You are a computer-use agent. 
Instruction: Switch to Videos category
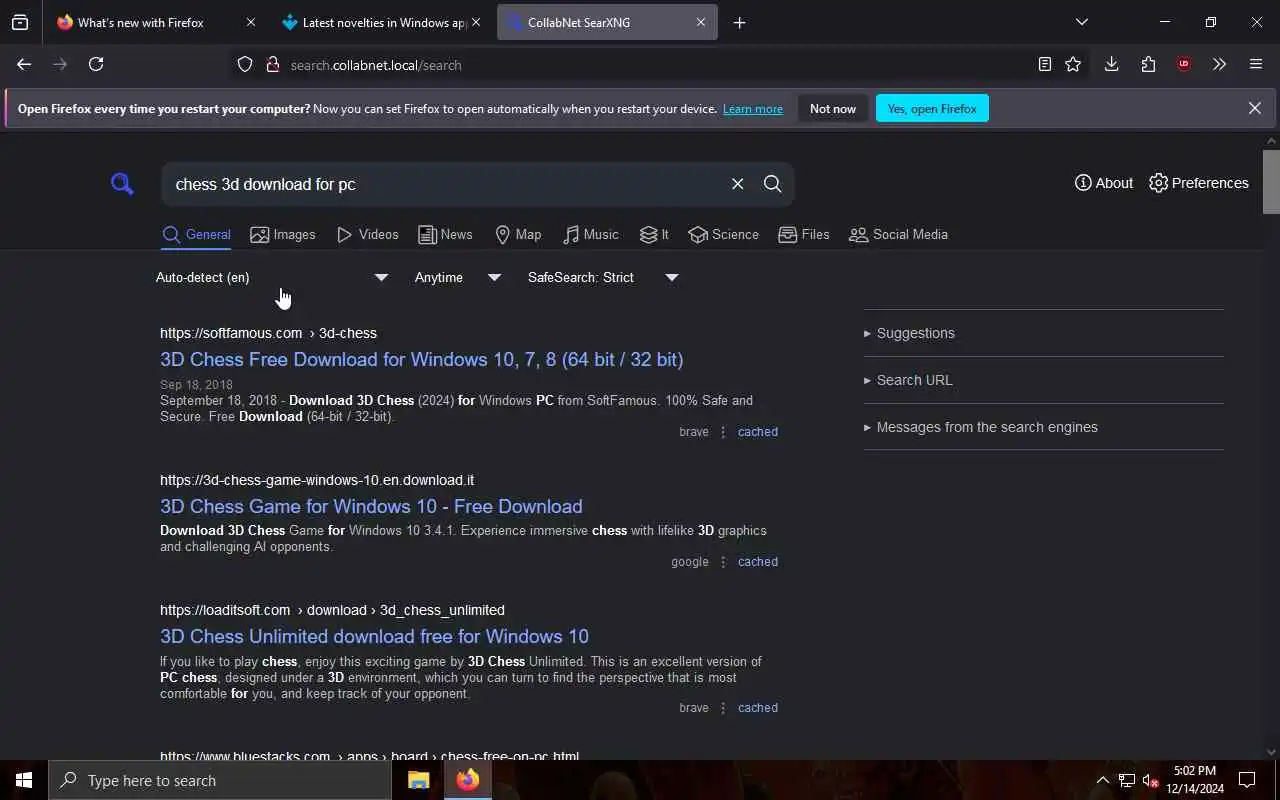pyautogui.click(x=368, y=235)
